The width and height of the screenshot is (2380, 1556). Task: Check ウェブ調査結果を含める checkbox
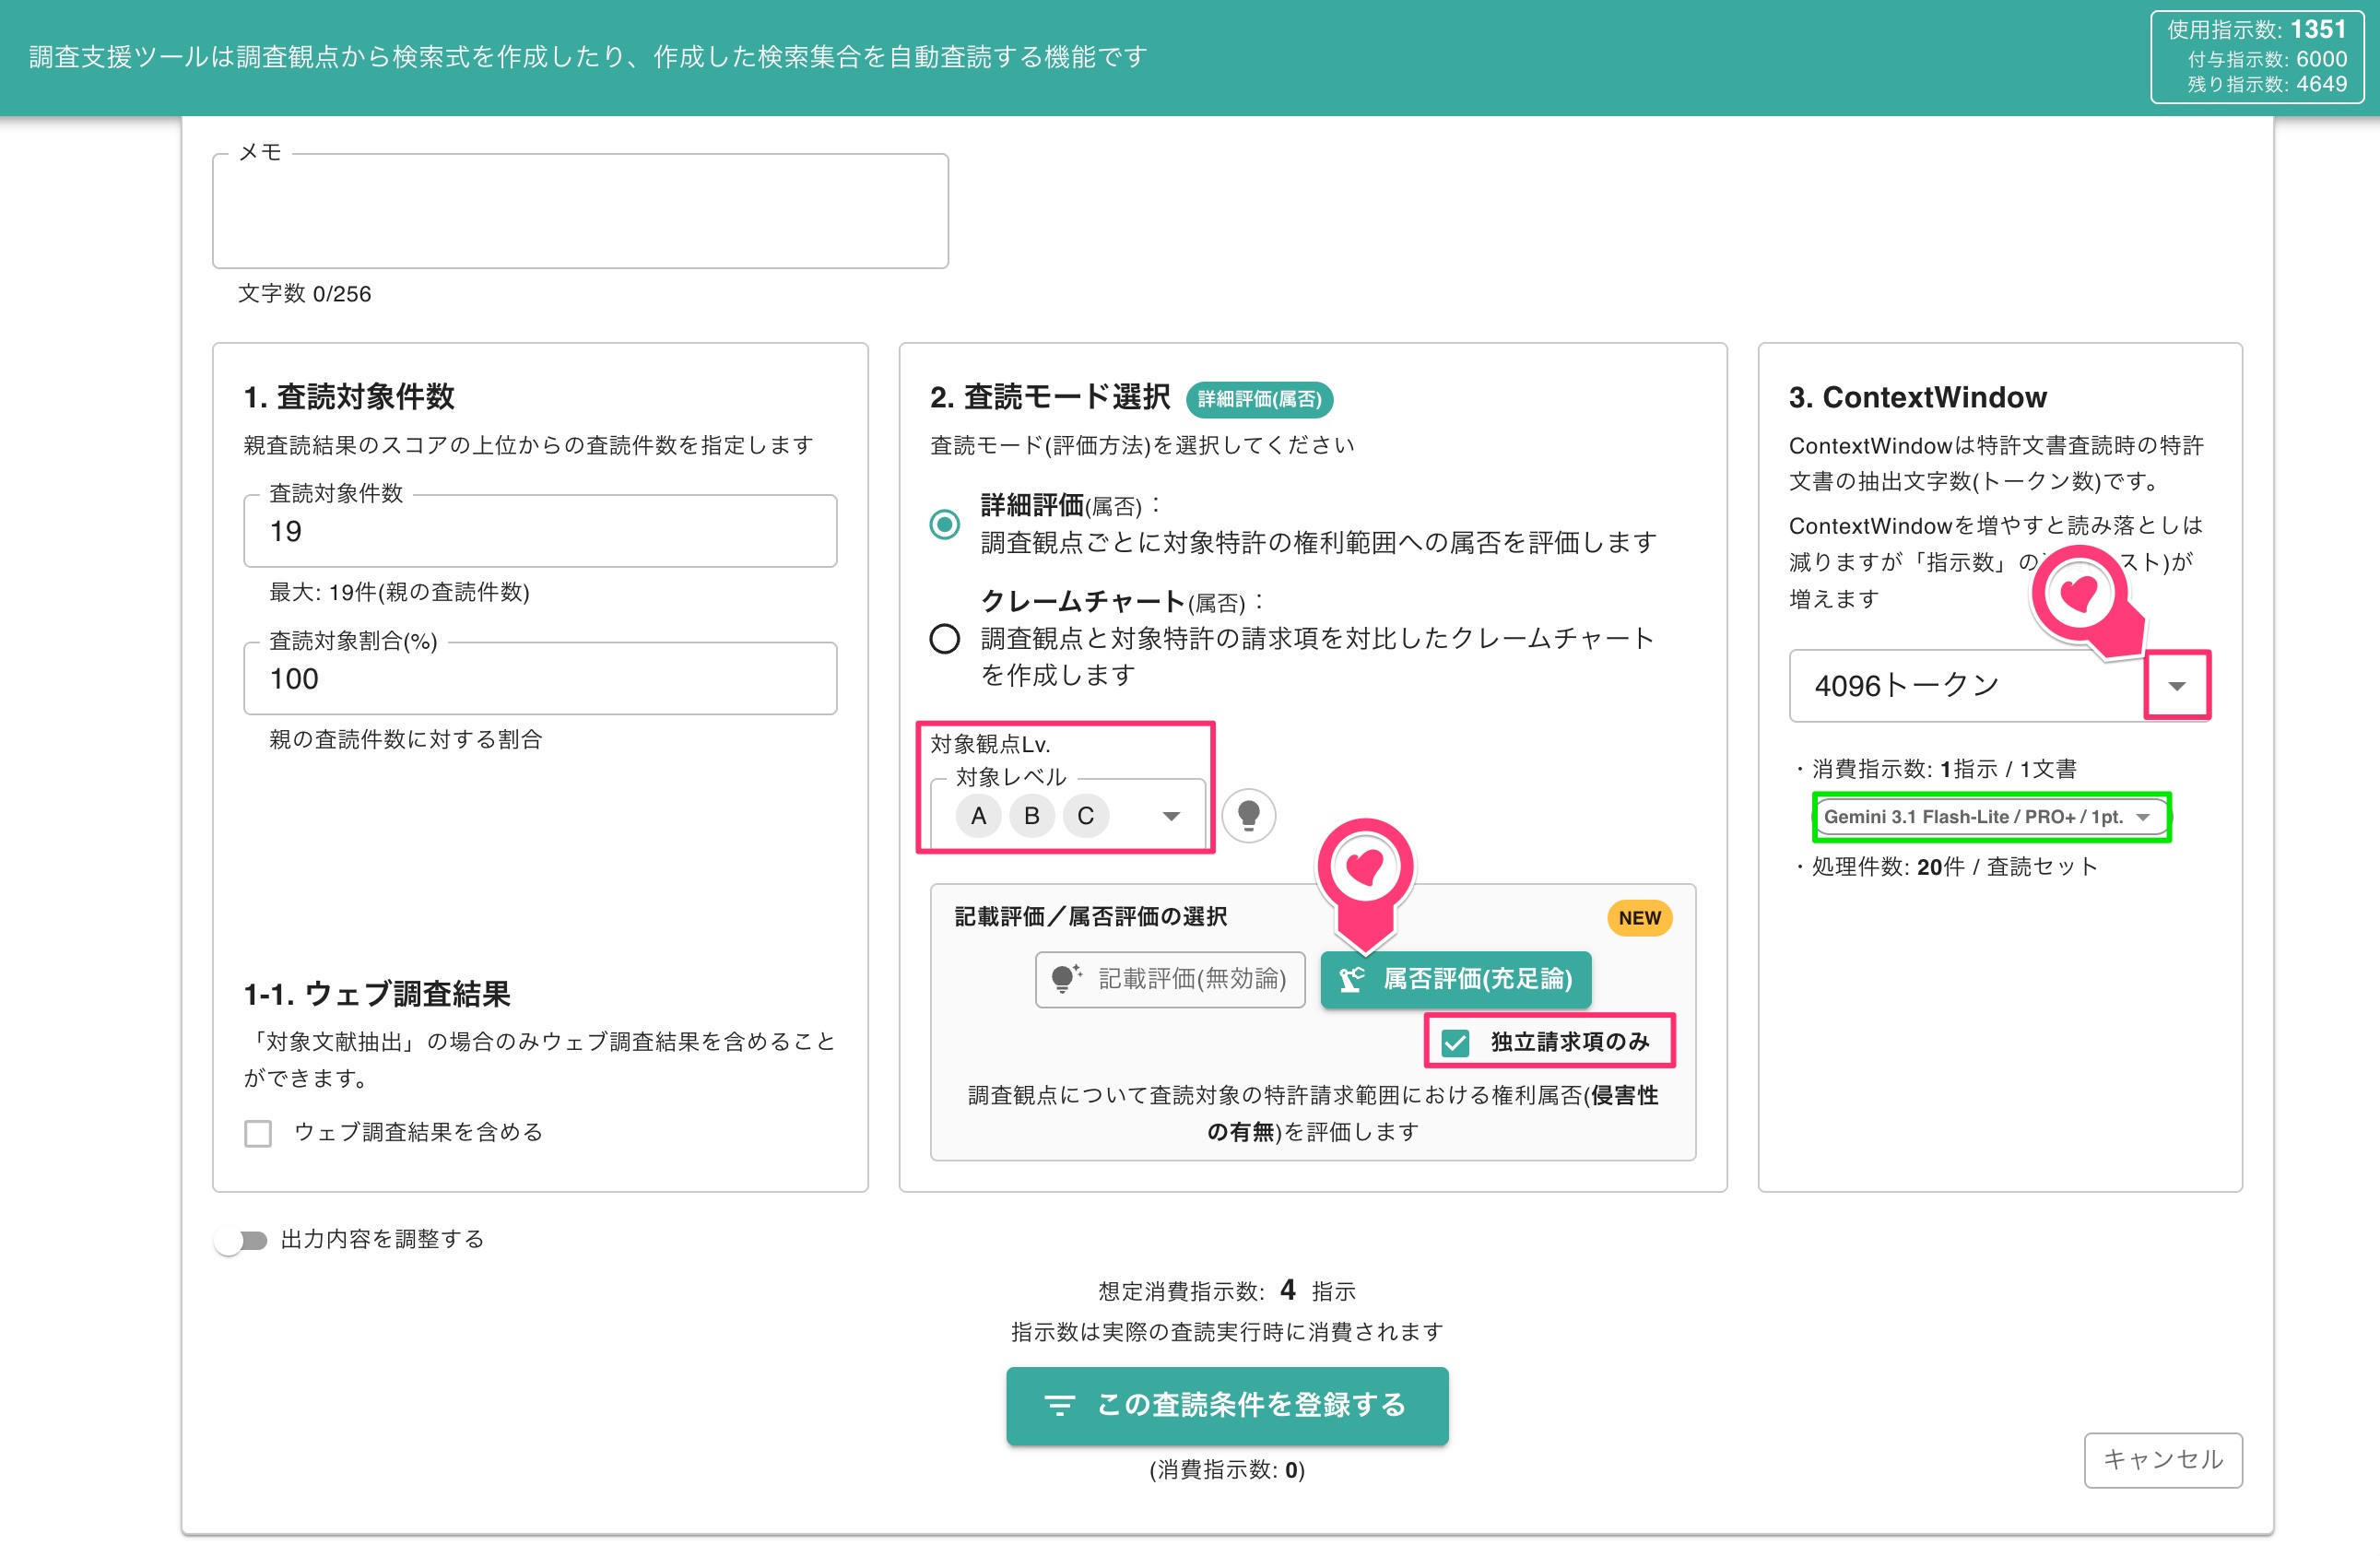tap(258, 1133)
